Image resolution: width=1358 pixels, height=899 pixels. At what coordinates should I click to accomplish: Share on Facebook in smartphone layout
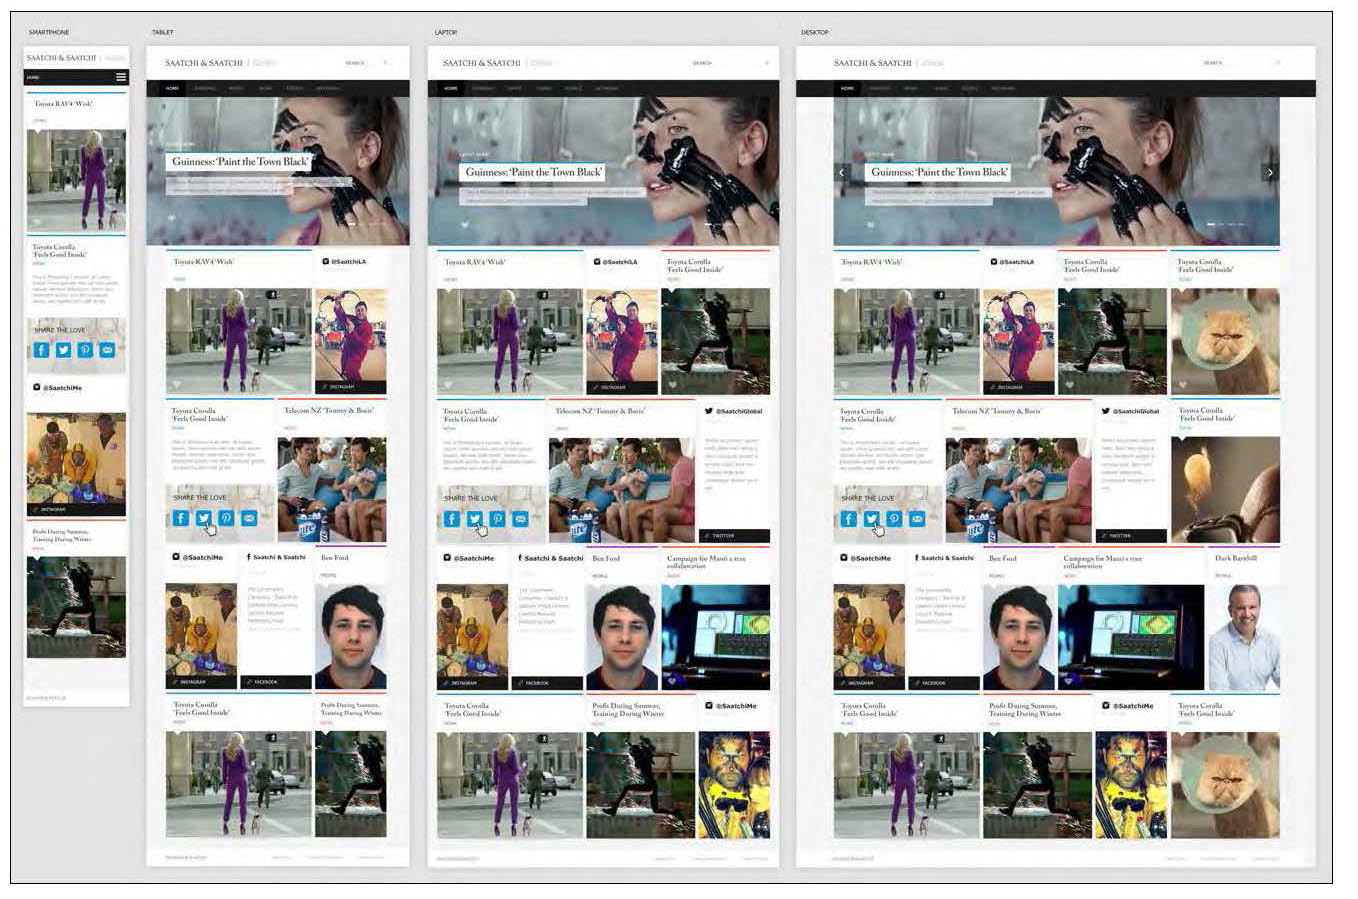pyautogui.click(x=41, y=350)
